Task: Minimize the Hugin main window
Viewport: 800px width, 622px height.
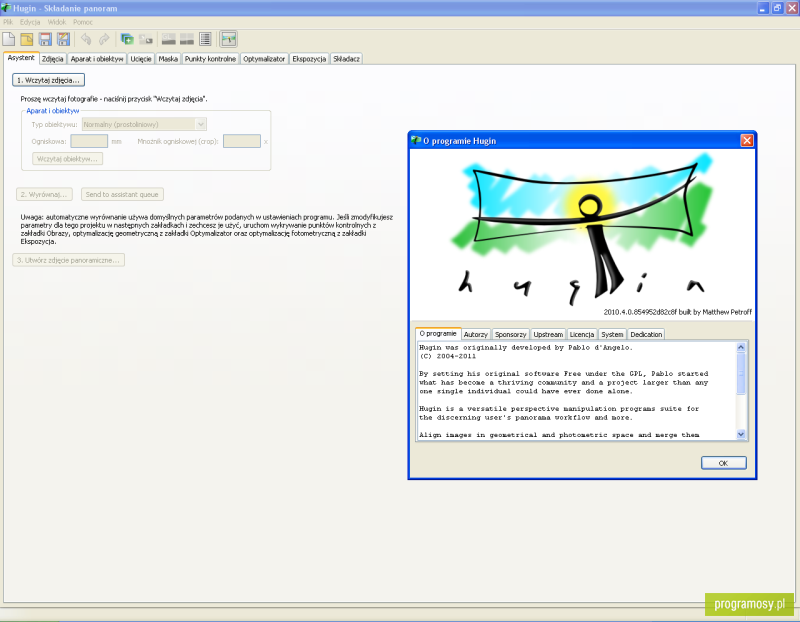Action: [763, 8]
